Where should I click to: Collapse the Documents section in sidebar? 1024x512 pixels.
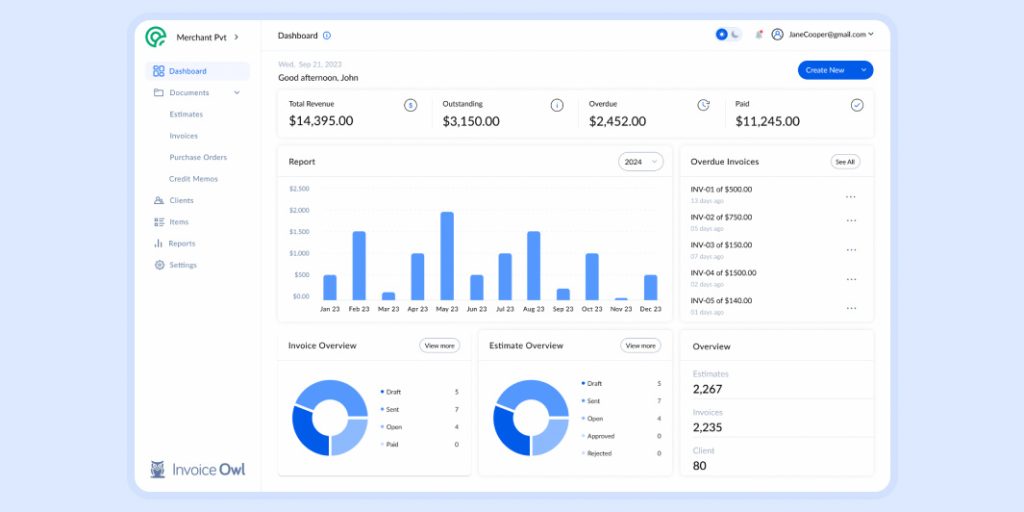coord(237,93)
